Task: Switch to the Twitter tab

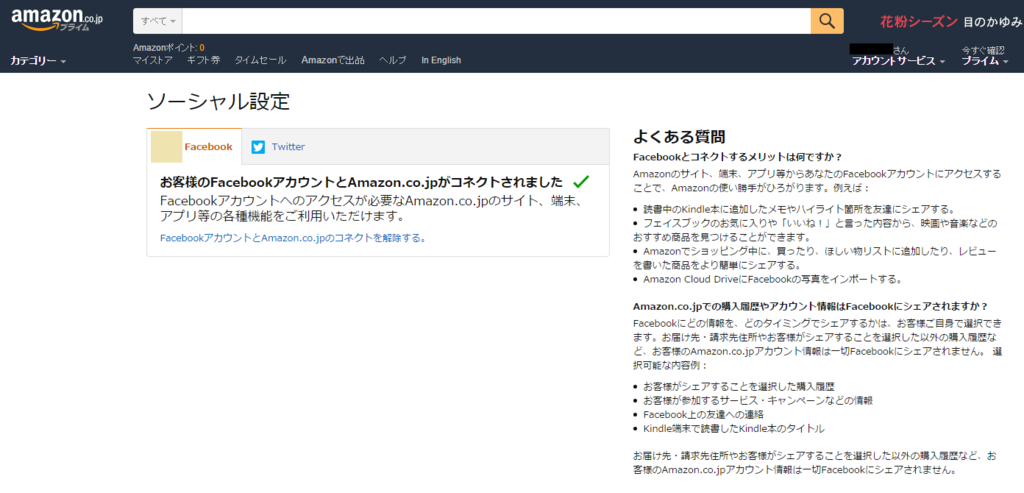Action: (278, 147)
